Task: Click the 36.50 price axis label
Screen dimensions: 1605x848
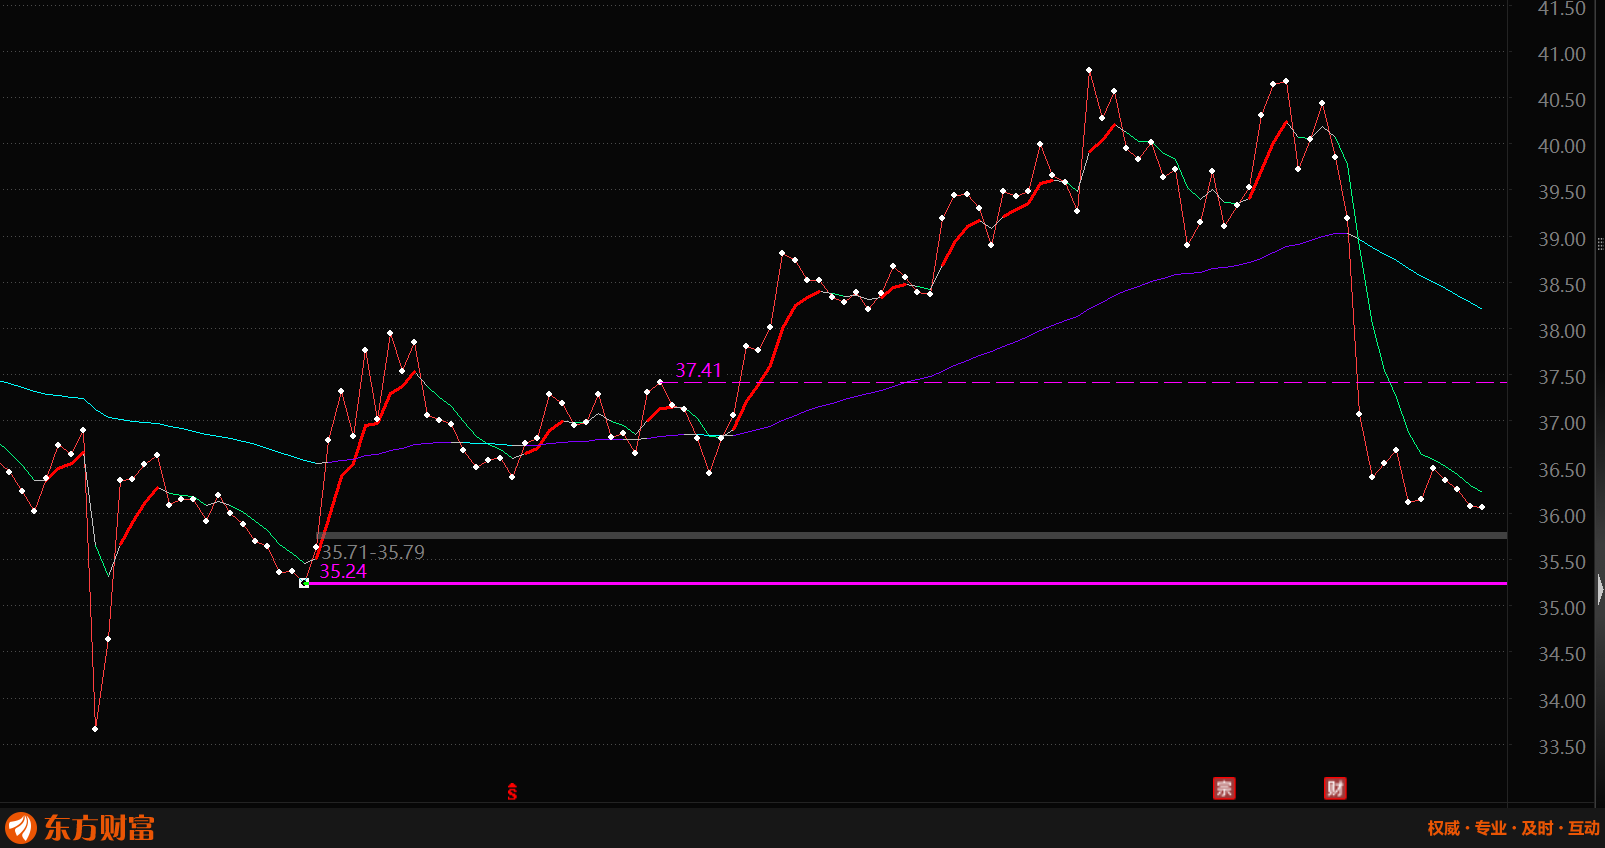Action: 1561,470
